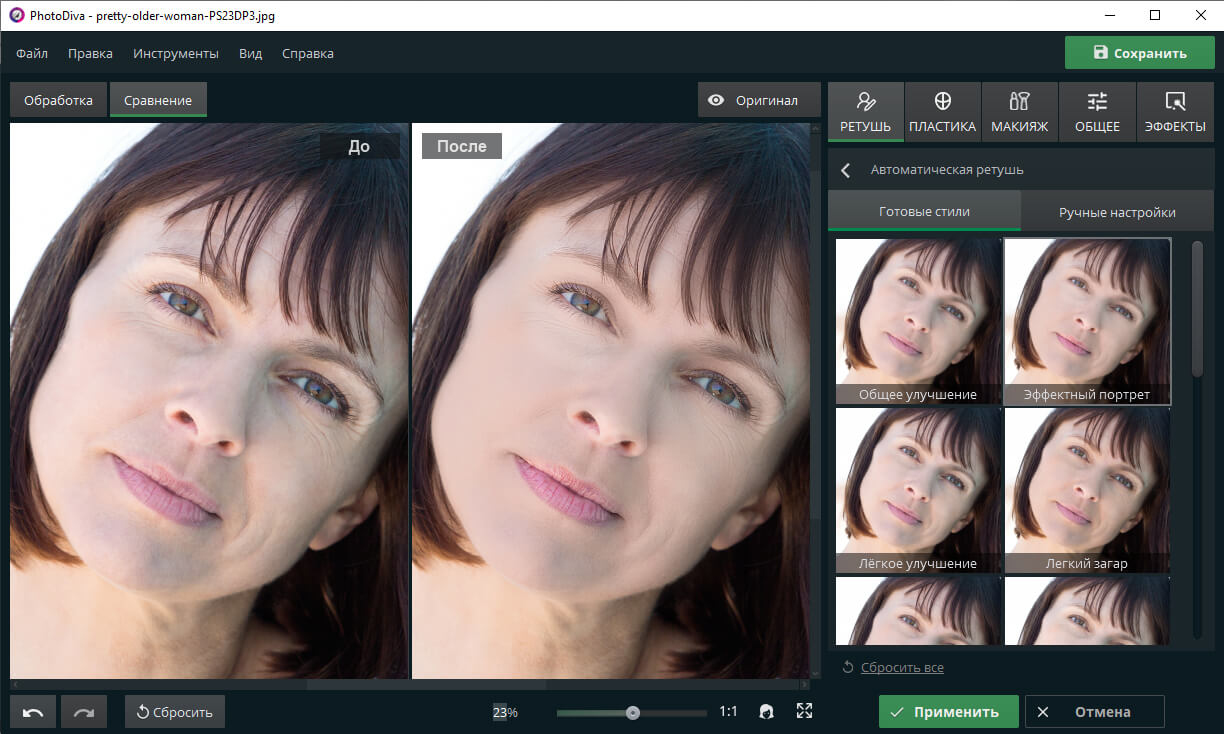
Task: Switch to the Пластика face sculpt section
Action: pyautogui.click(x=942, y=111)
